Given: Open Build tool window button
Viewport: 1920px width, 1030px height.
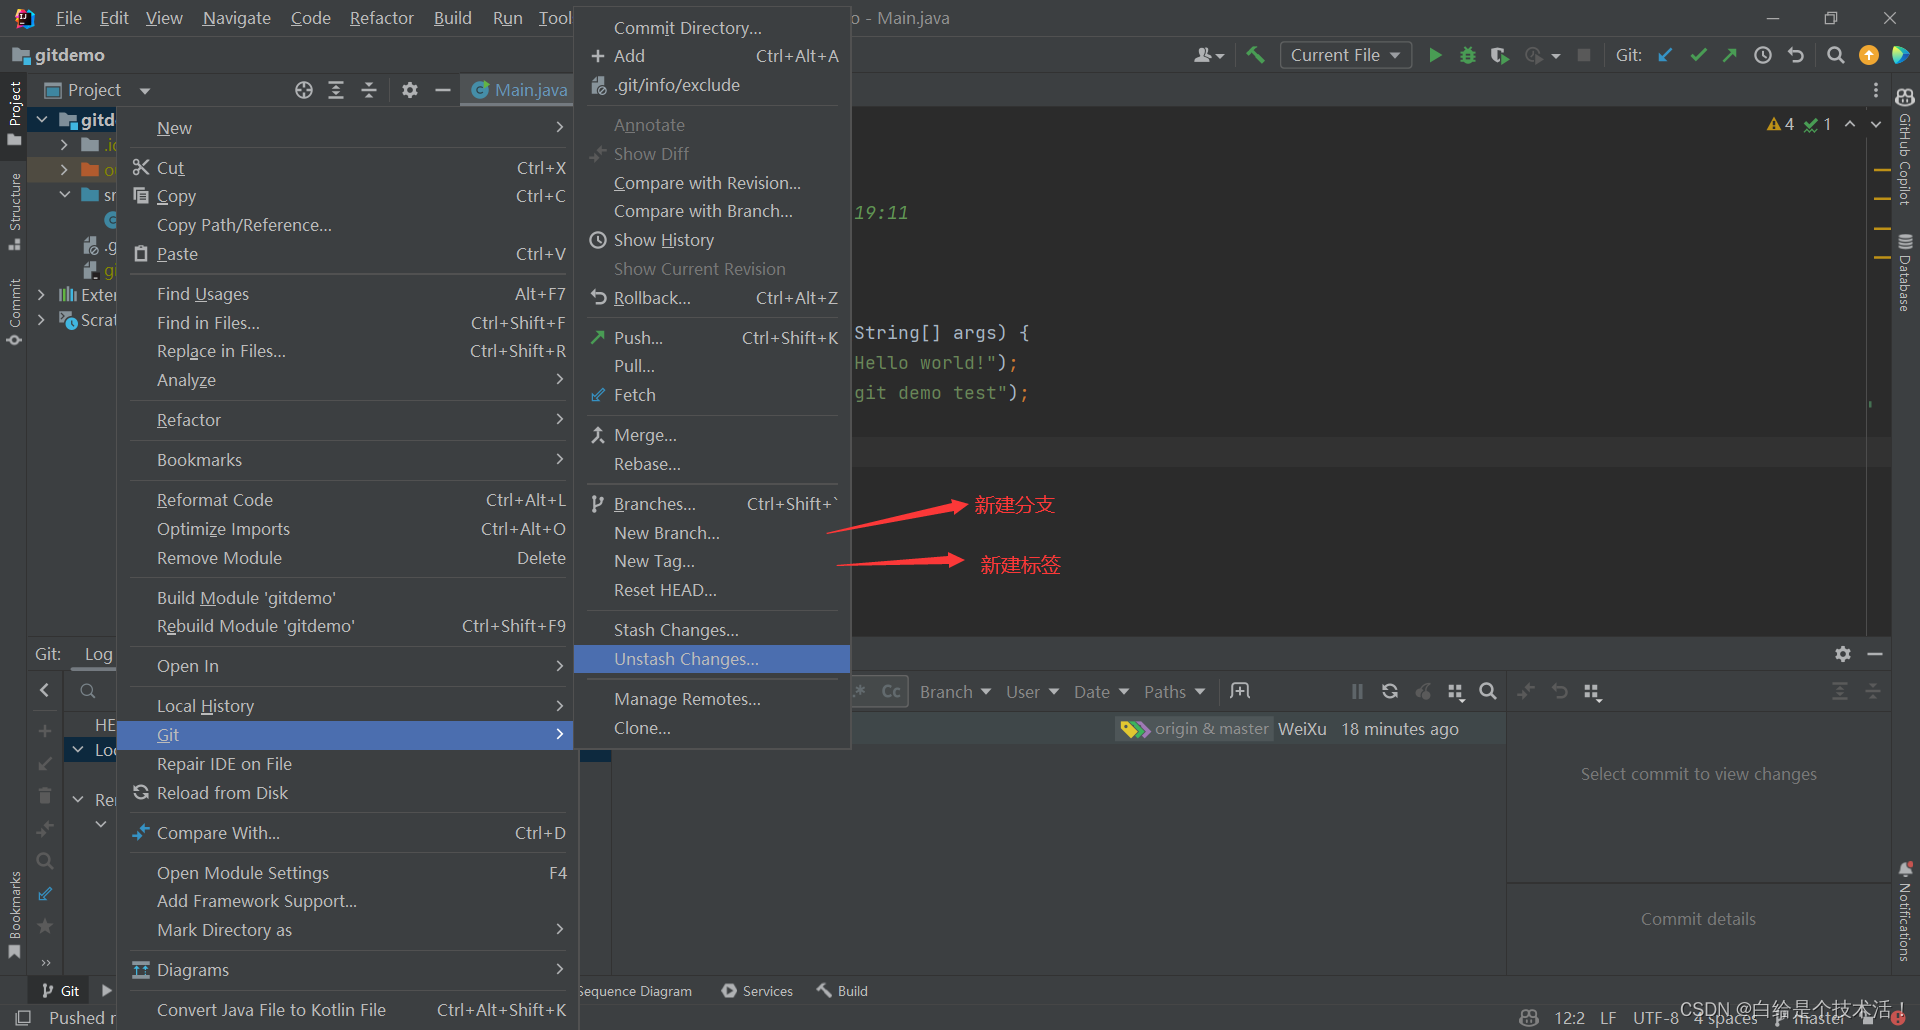Looking at the screenshot, I should (x=842, y=991).
